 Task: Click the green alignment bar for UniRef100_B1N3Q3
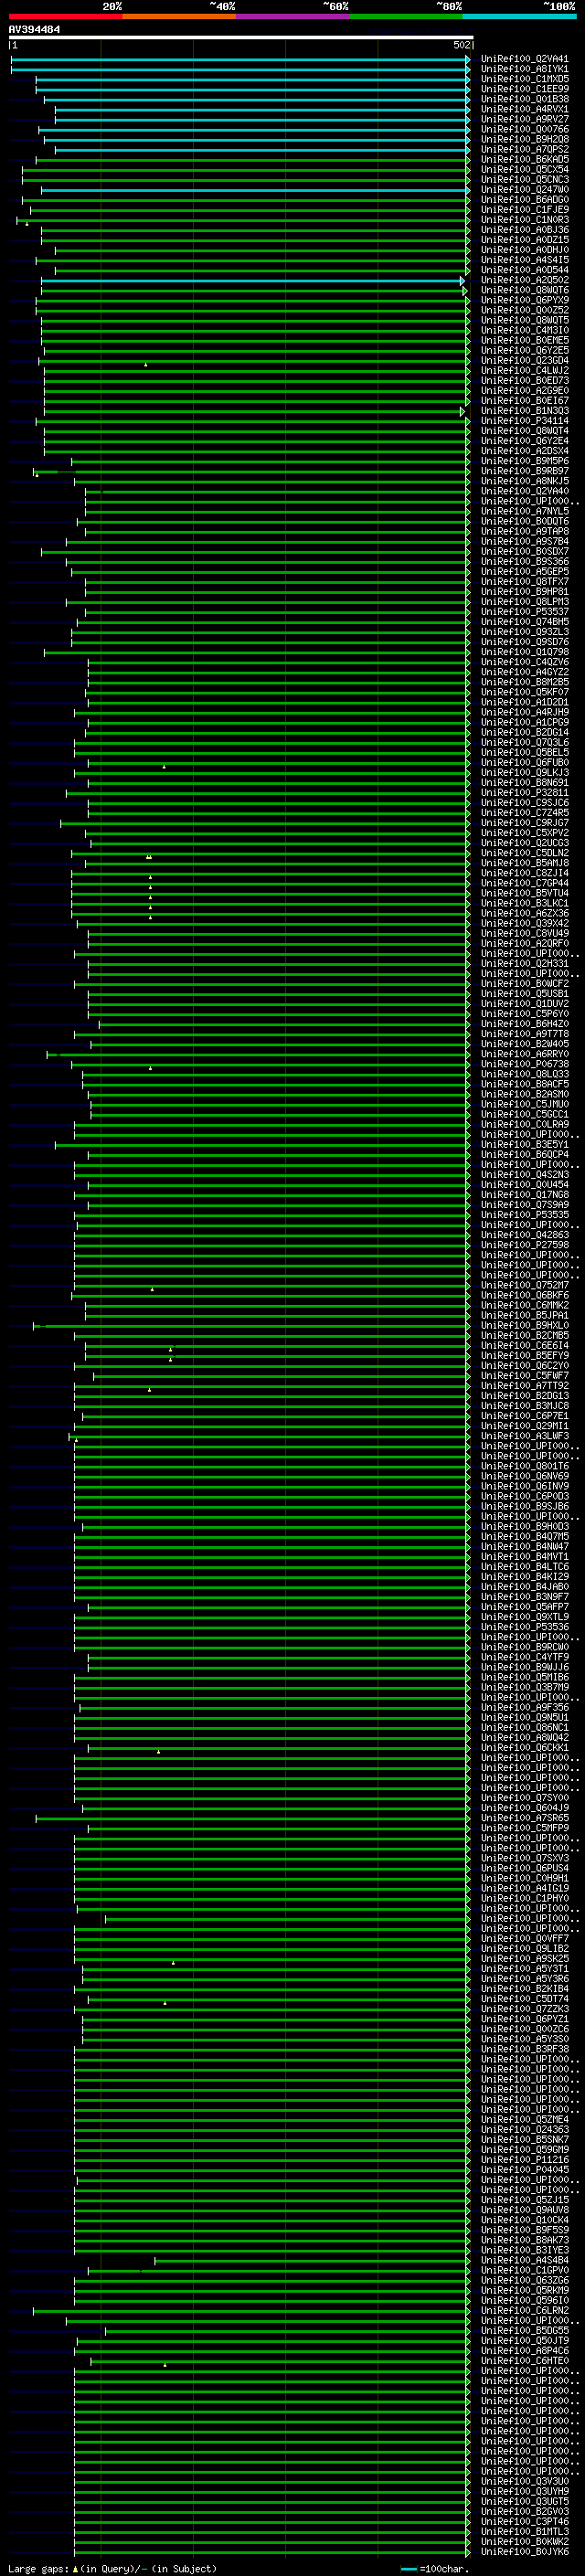tap(255, 411)
